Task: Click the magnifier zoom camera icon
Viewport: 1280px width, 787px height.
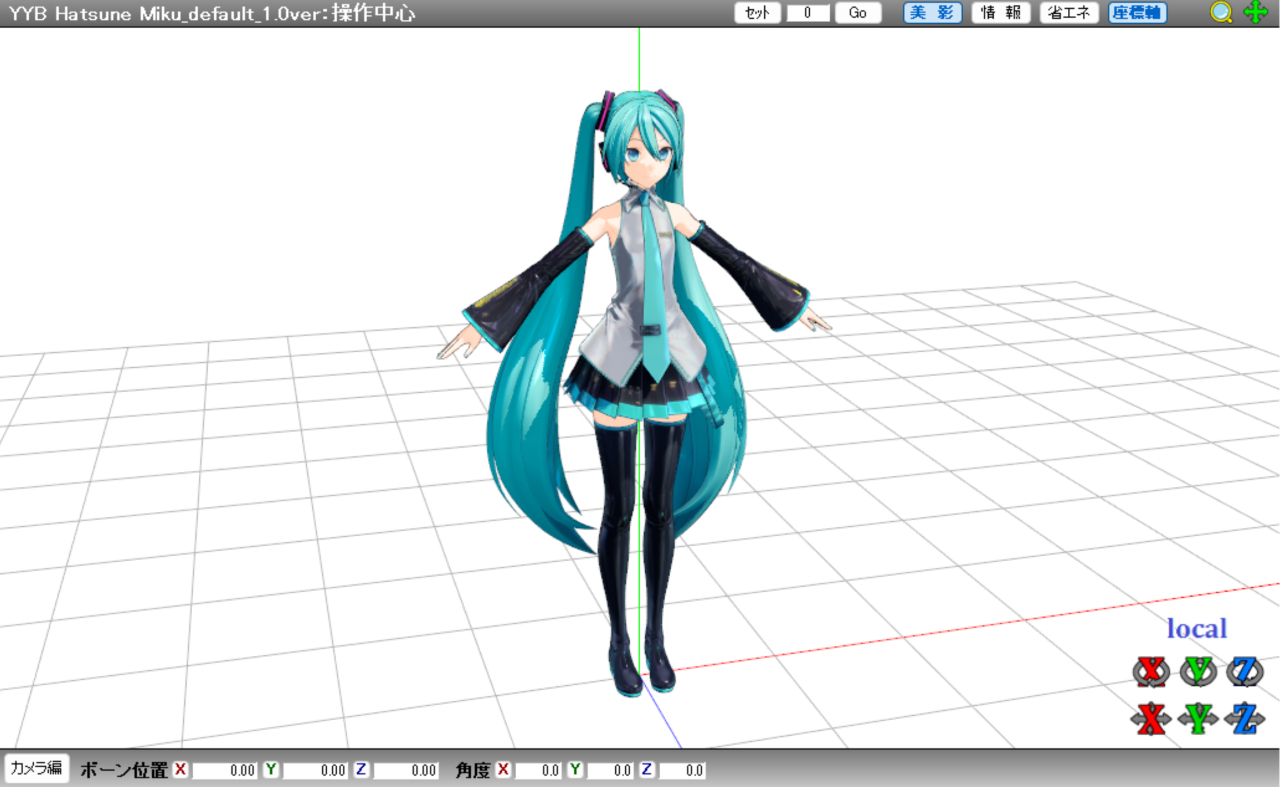Action: (1221, 13)
